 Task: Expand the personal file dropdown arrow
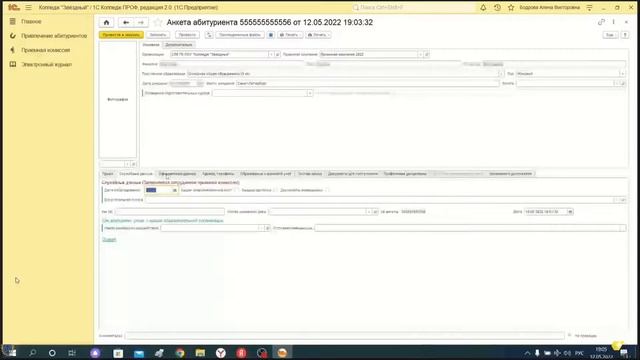click(369, 212)
